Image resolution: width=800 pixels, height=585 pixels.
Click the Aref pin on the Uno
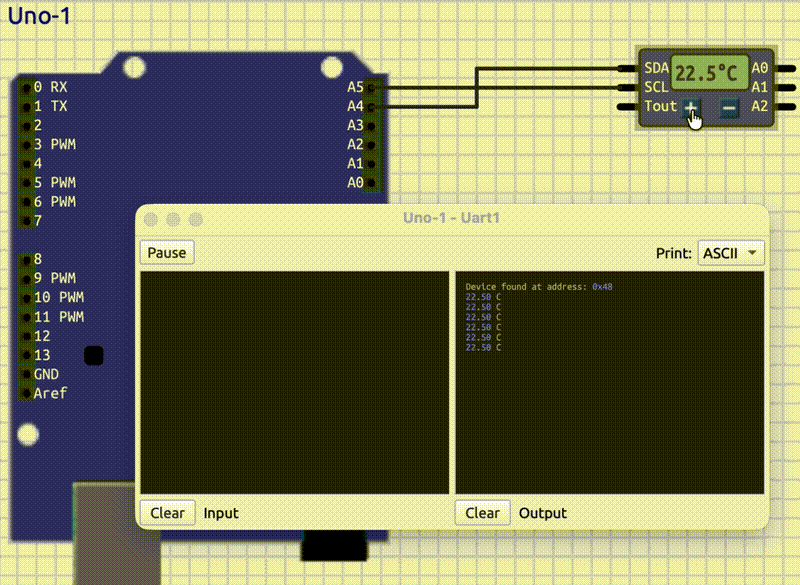[25, 393]
